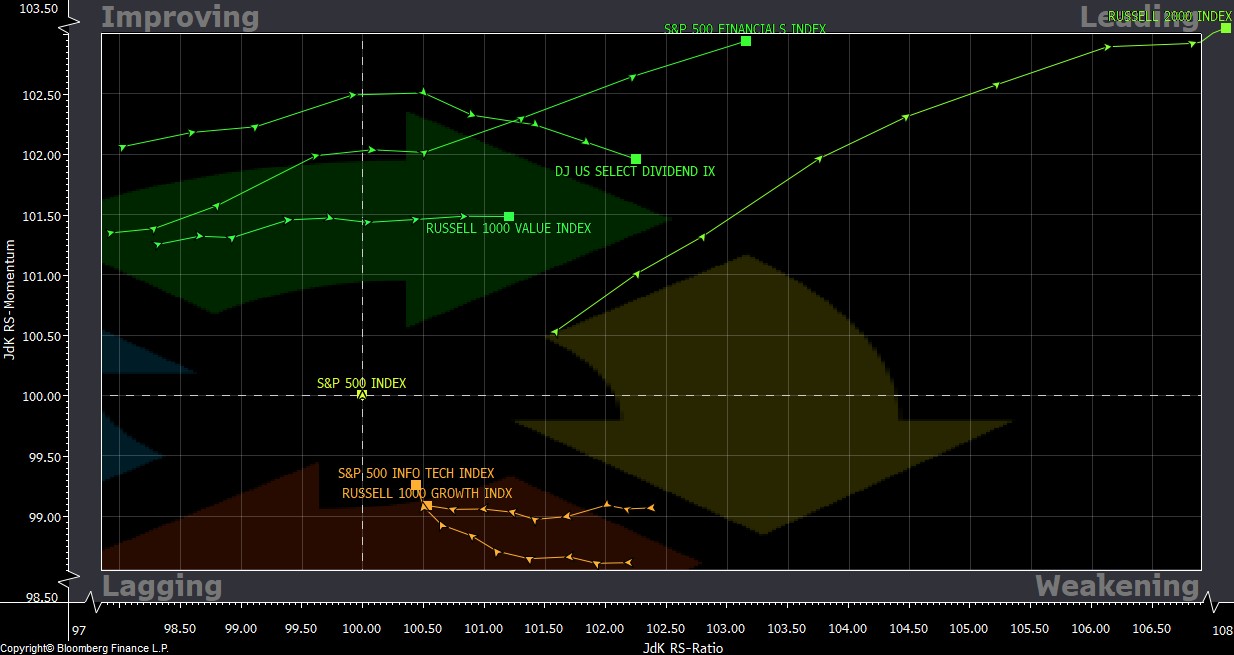This screenshot has height=655, width=1234.
Task: Click the 'JdK RS-Ratio' axis title
Action: coord(684,648)
